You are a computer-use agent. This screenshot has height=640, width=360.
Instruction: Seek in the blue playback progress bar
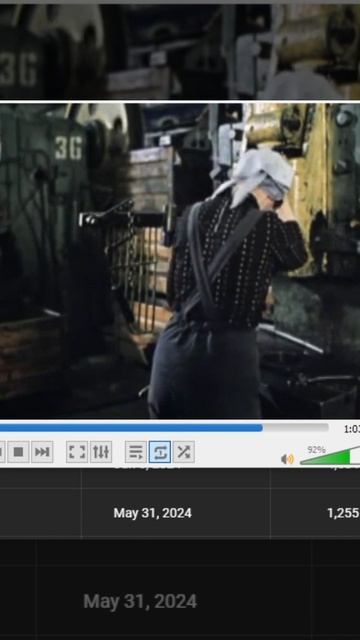coord(164,427)
